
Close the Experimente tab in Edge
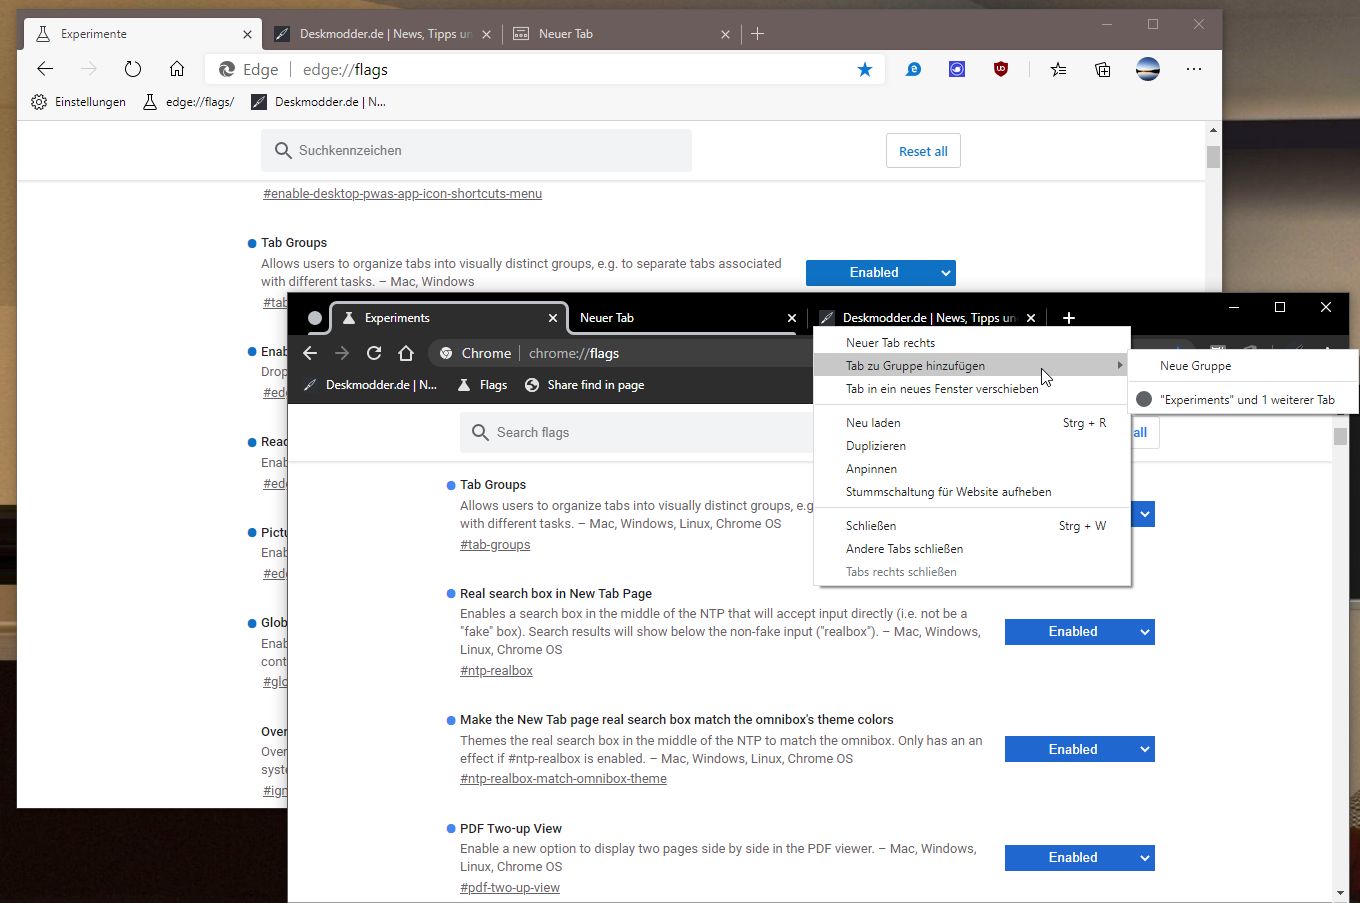click(248, 34)
